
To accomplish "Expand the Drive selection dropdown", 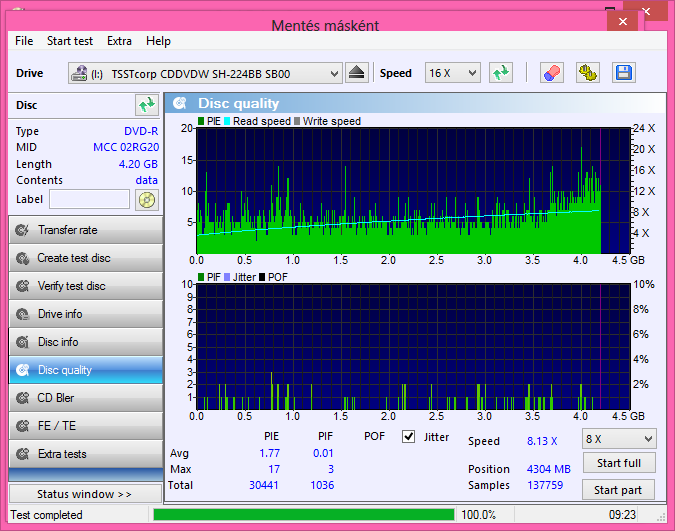I will 334,73.
